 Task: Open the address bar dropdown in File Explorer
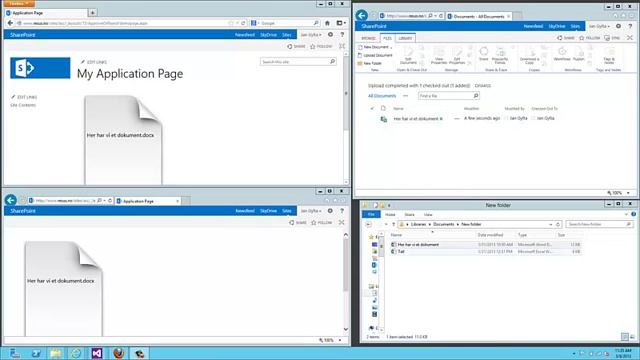551,224
